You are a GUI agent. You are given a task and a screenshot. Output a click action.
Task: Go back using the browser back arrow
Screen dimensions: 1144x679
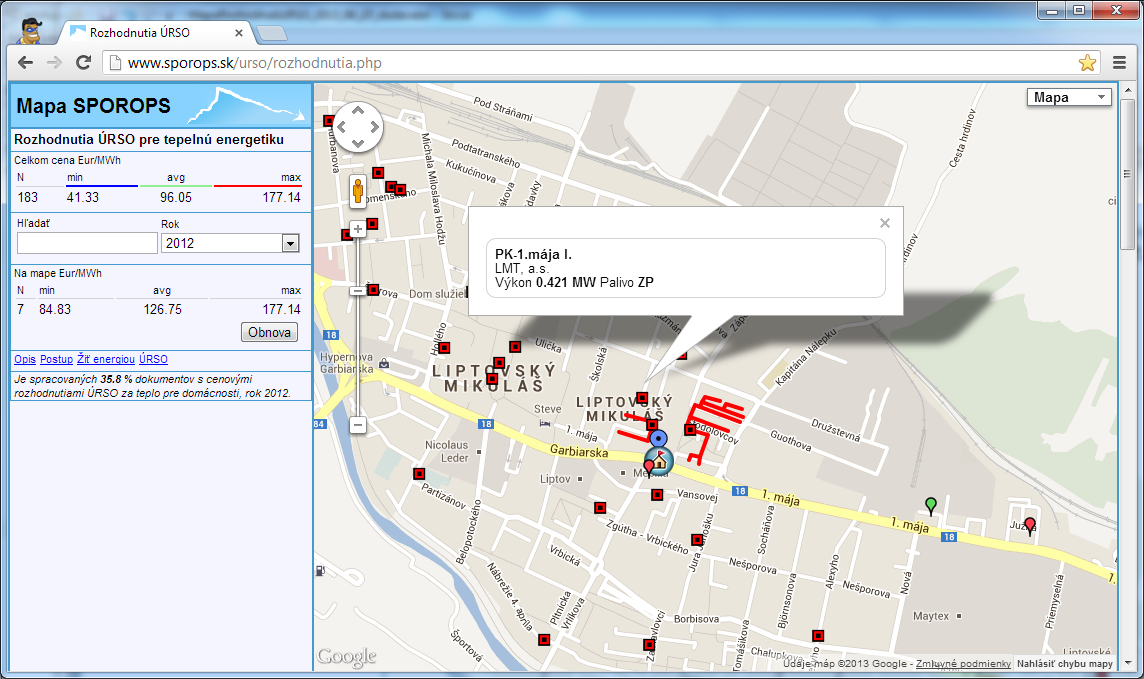26,63
